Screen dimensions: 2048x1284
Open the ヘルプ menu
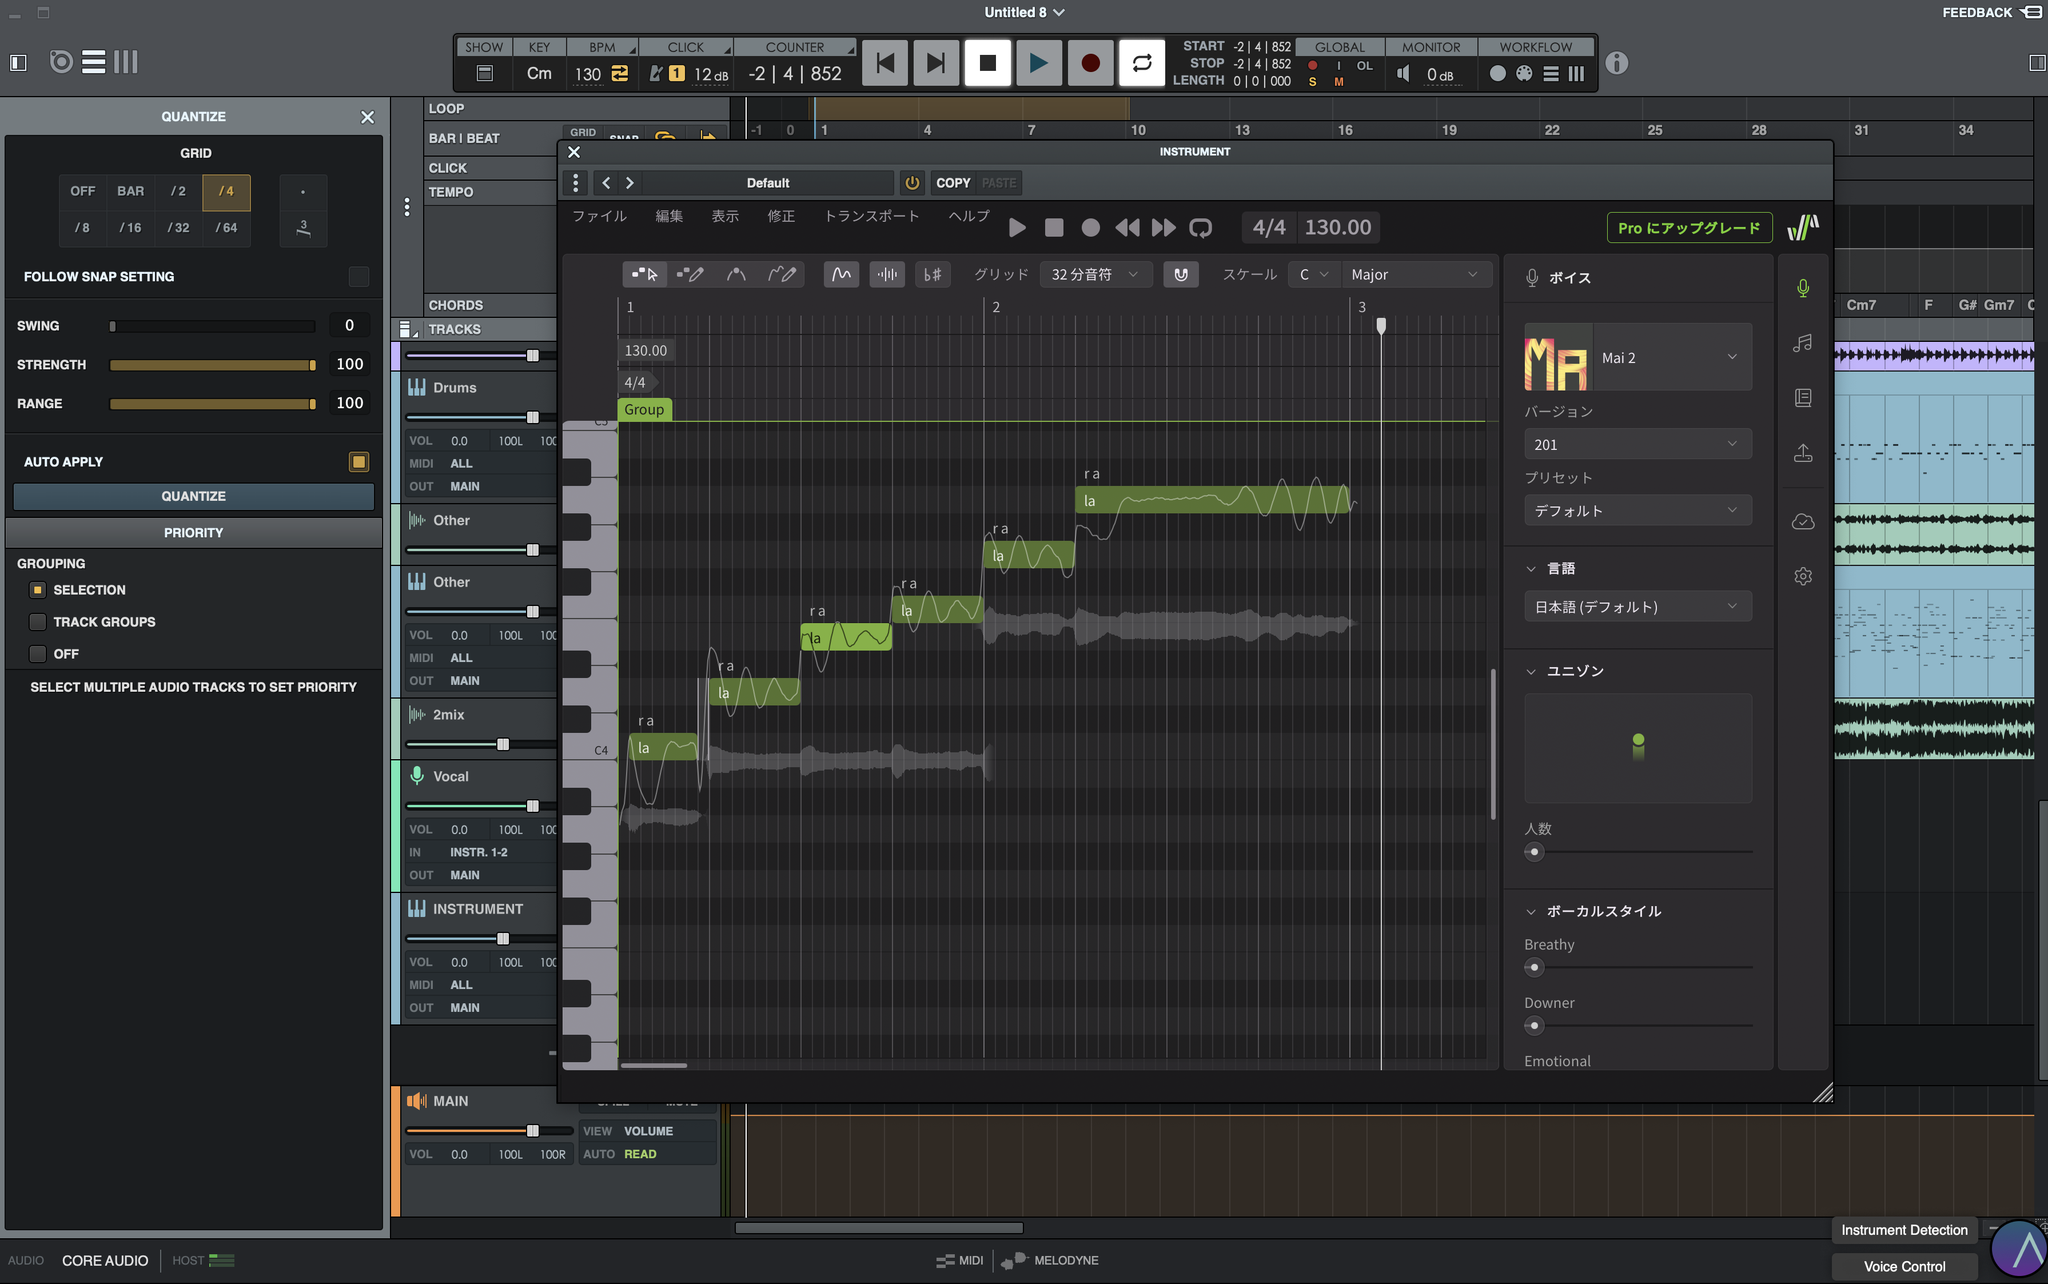click(969, 216)
